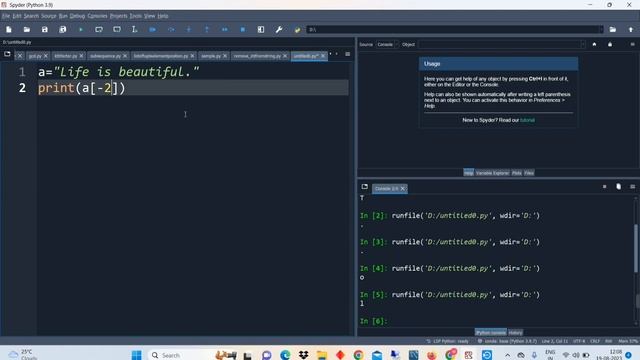Open the Source menu
640x360 pixels.
coord(49,16)
